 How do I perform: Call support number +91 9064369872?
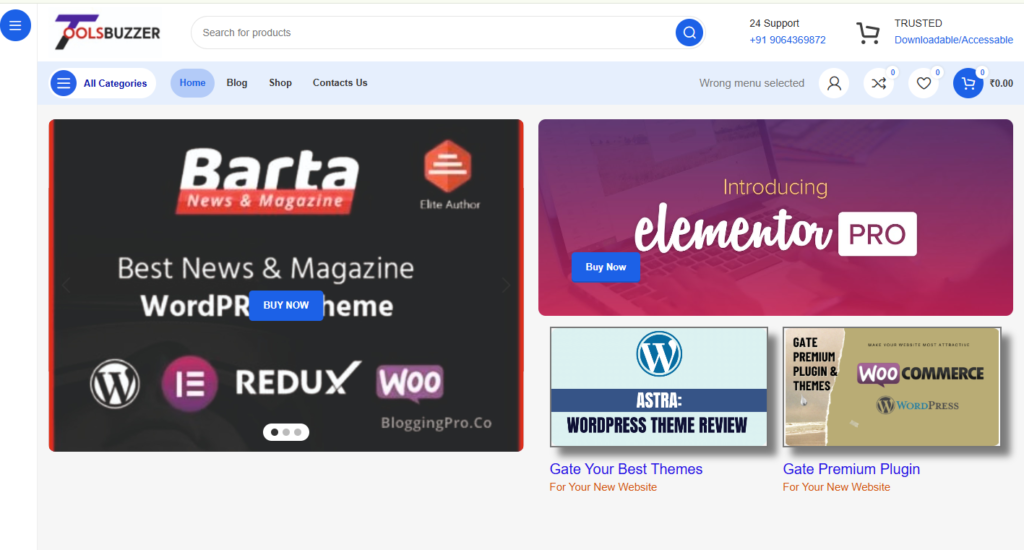[x=788, y=40]
